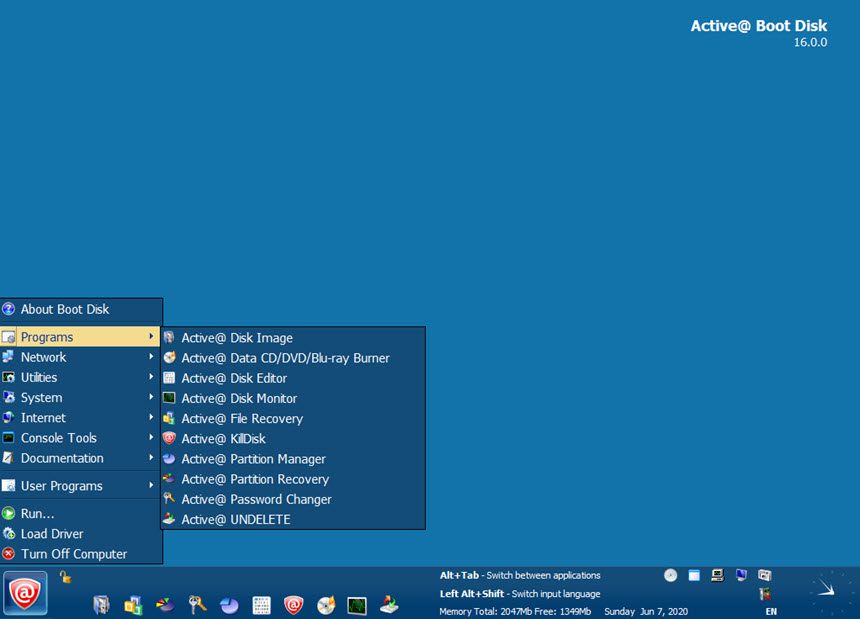Screen dimensions: 860x619
Task: Click the Alt+Tab switch applications hint
Action: (519, 575)
